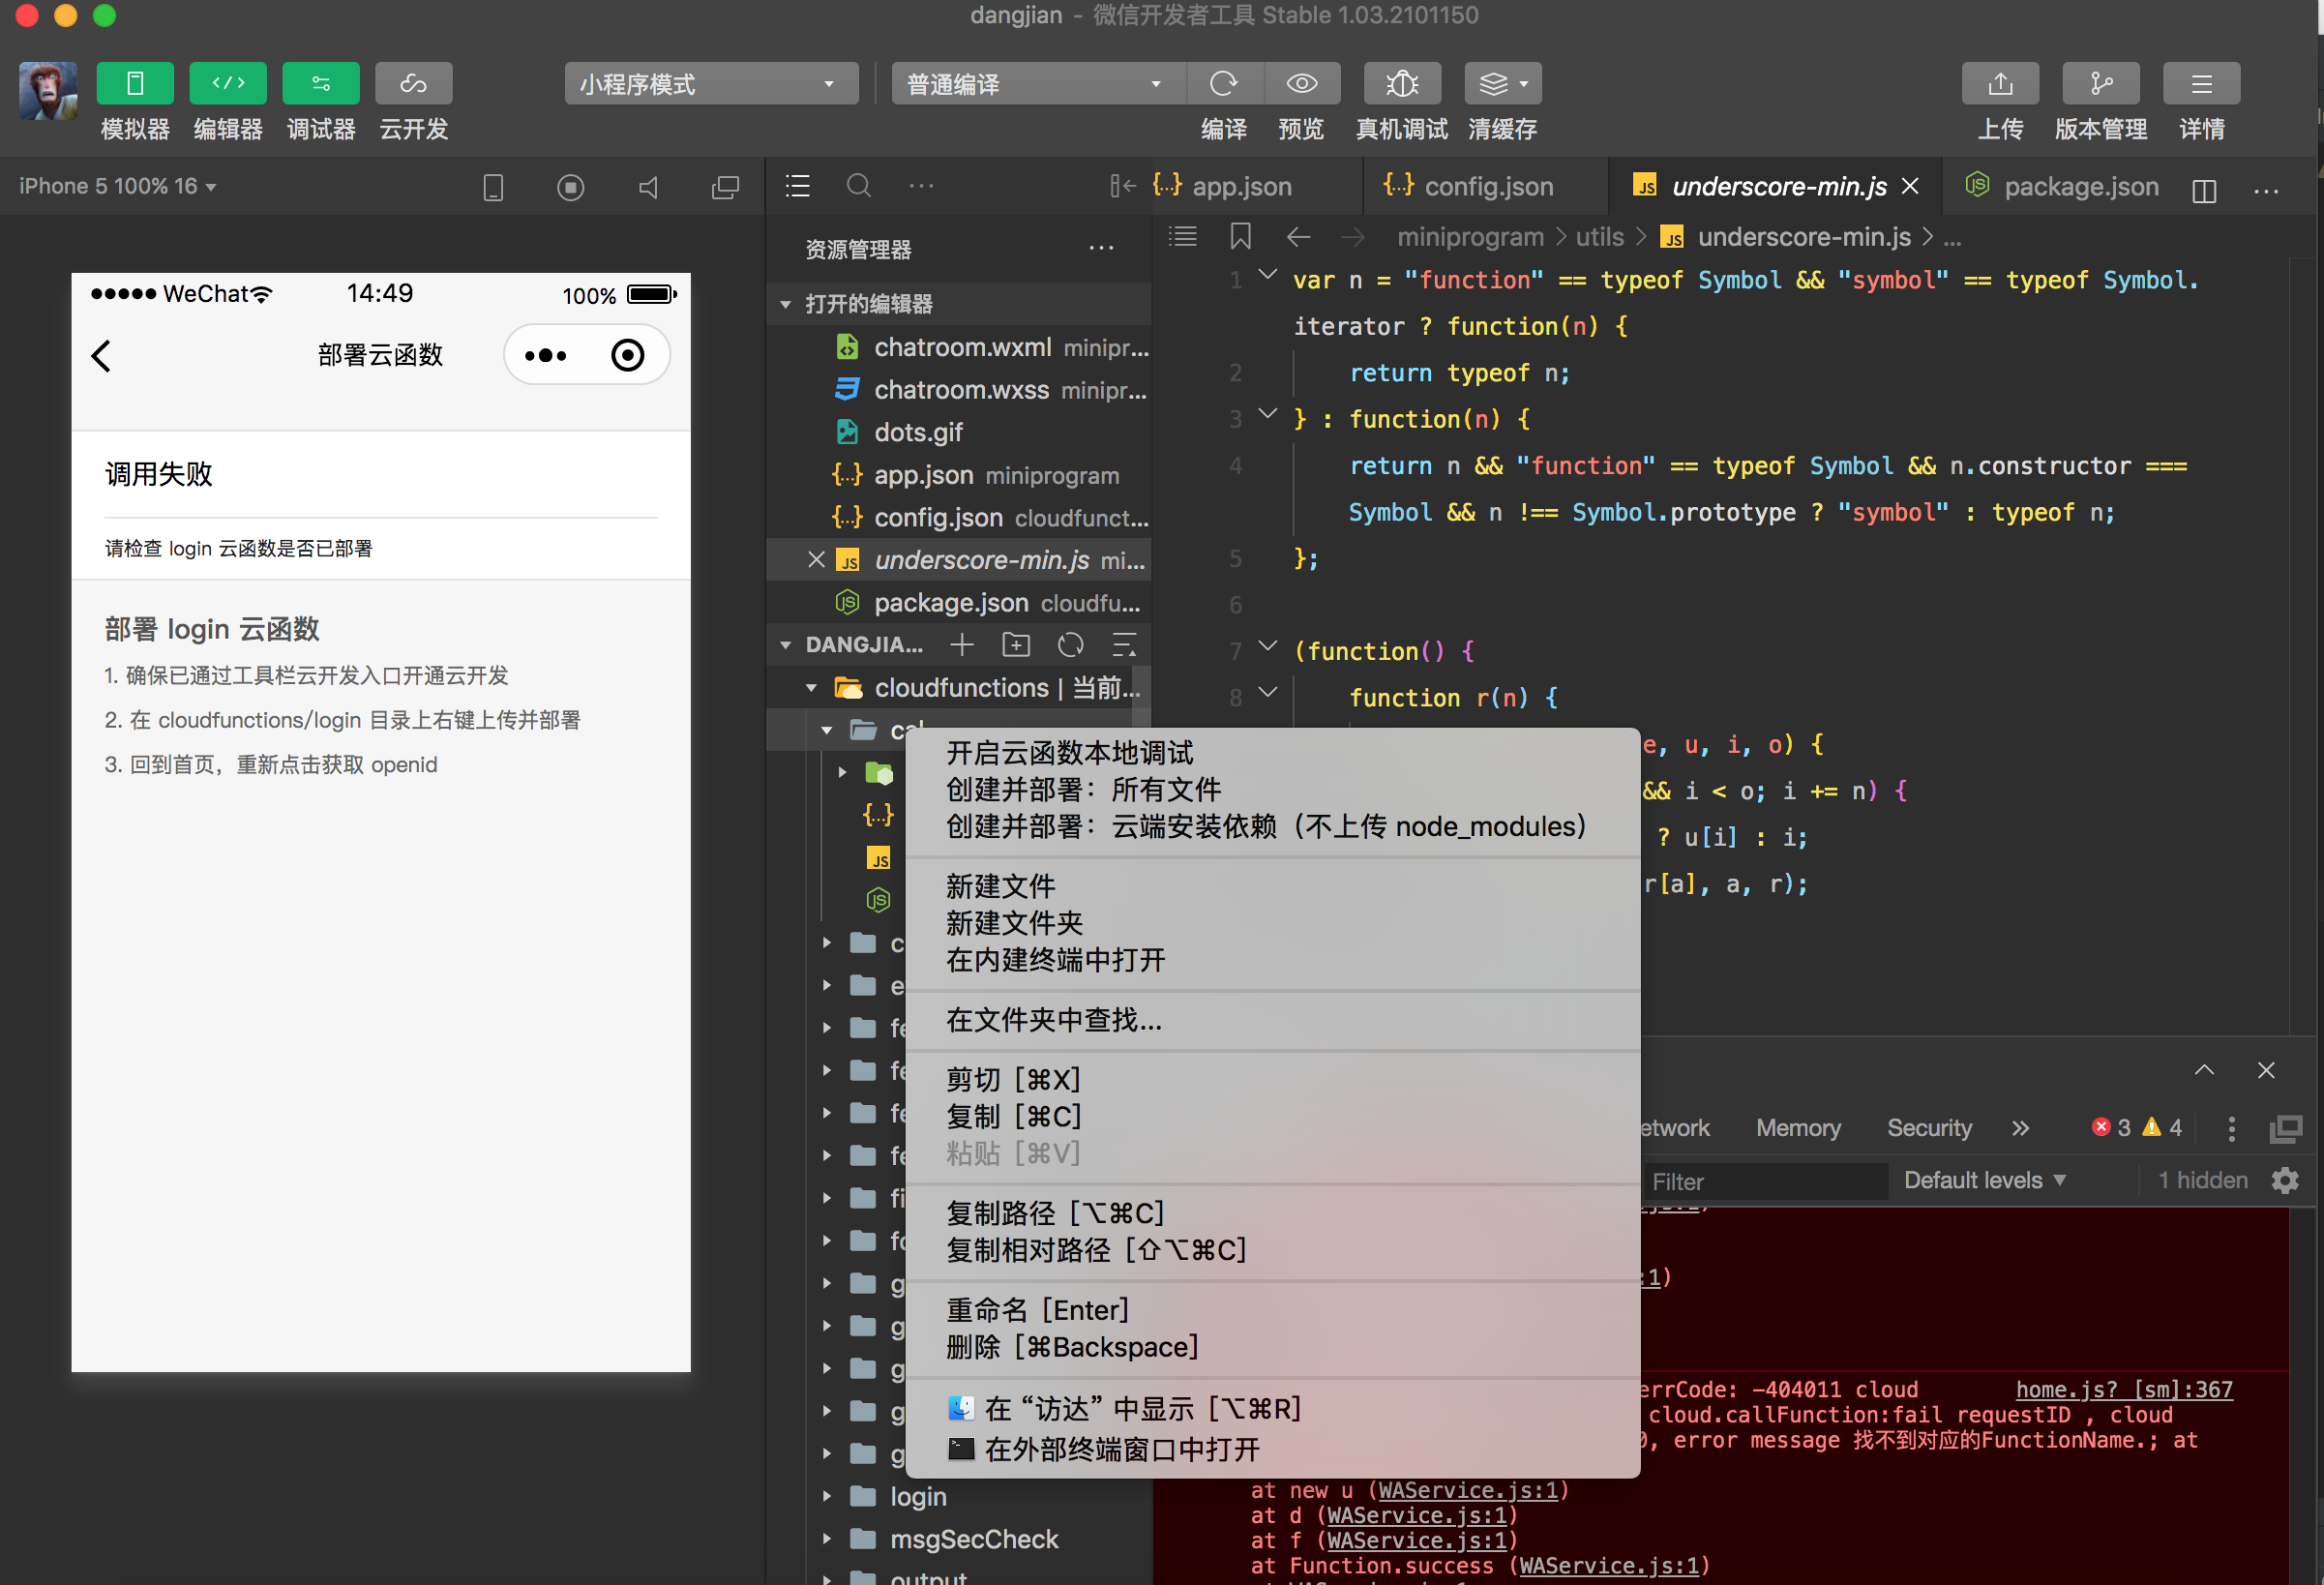Select 重命名 in the context menu

(1036, 1310)
